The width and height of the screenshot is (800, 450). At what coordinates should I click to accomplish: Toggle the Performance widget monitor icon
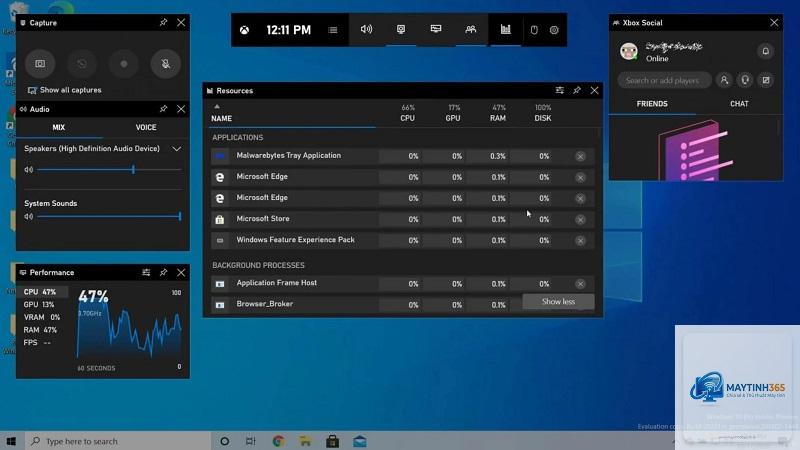(x=436, y=29)
